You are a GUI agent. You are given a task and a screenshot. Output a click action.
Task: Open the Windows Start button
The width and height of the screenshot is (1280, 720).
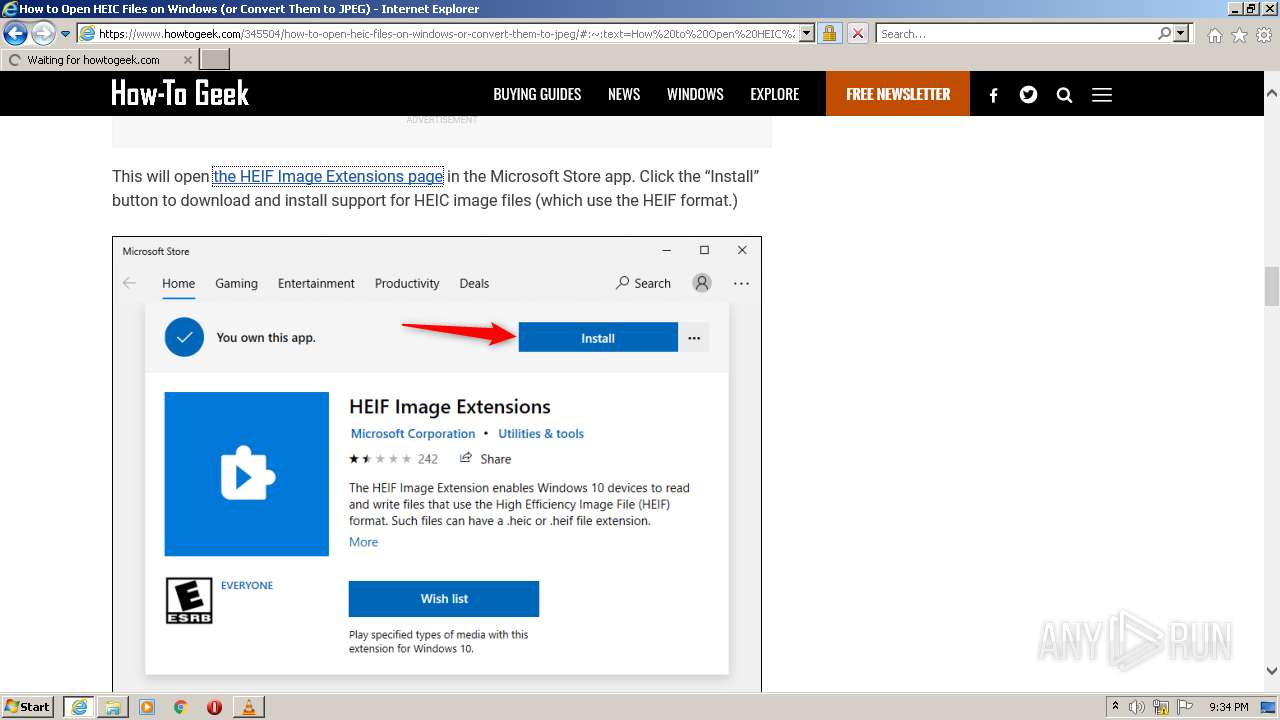(x=28, y=707)
